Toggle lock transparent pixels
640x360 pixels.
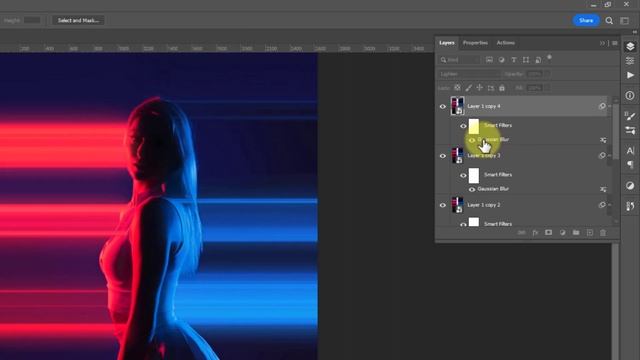457,88
